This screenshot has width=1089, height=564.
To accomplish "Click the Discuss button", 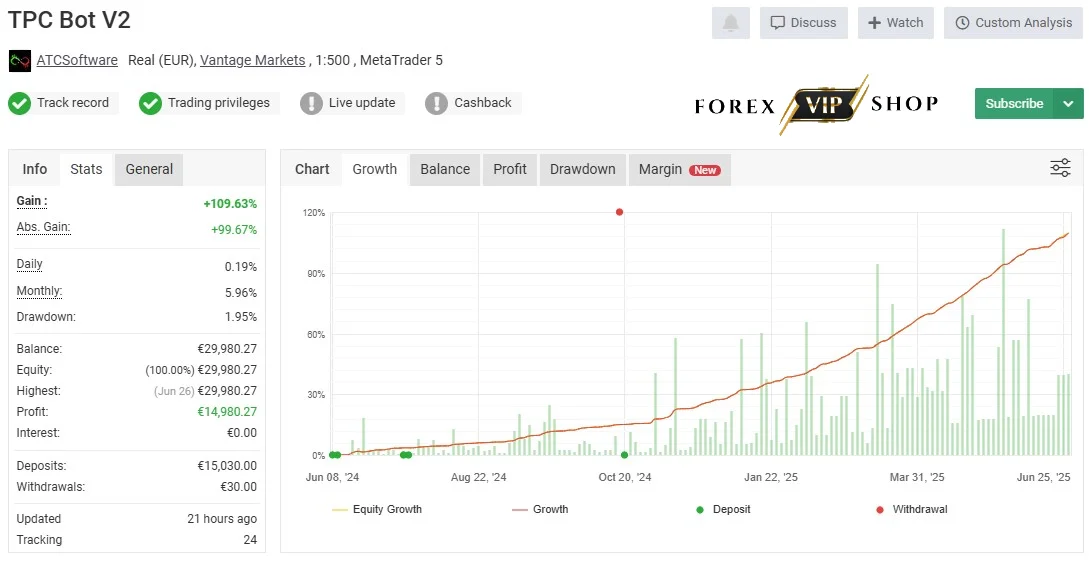I will [x=804, y=23].
